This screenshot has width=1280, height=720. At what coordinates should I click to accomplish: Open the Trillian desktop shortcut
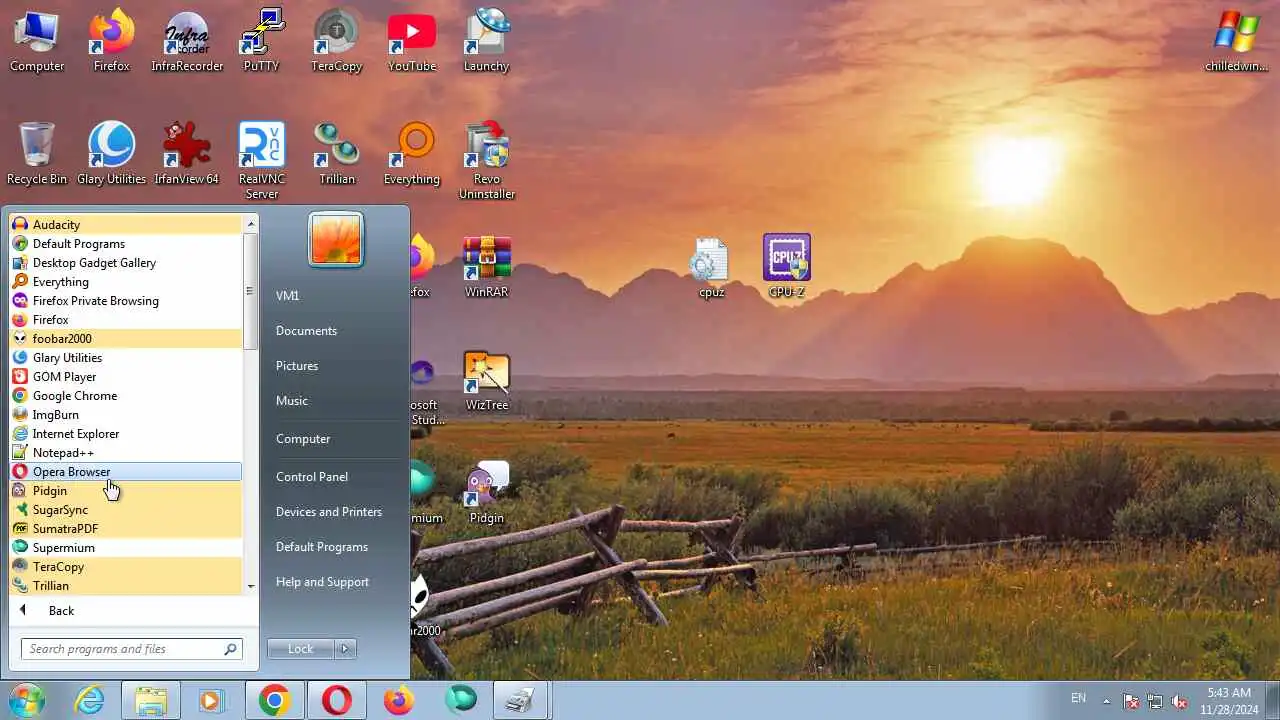click(x=337, y=153)
